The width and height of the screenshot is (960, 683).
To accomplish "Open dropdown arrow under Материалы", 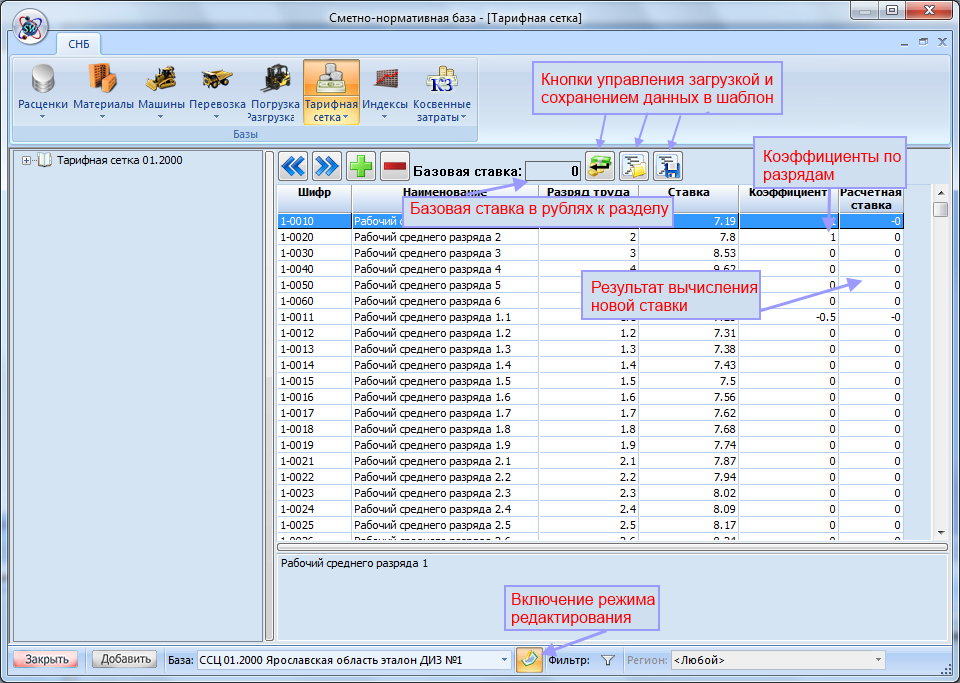I will [x=102, y=116].
